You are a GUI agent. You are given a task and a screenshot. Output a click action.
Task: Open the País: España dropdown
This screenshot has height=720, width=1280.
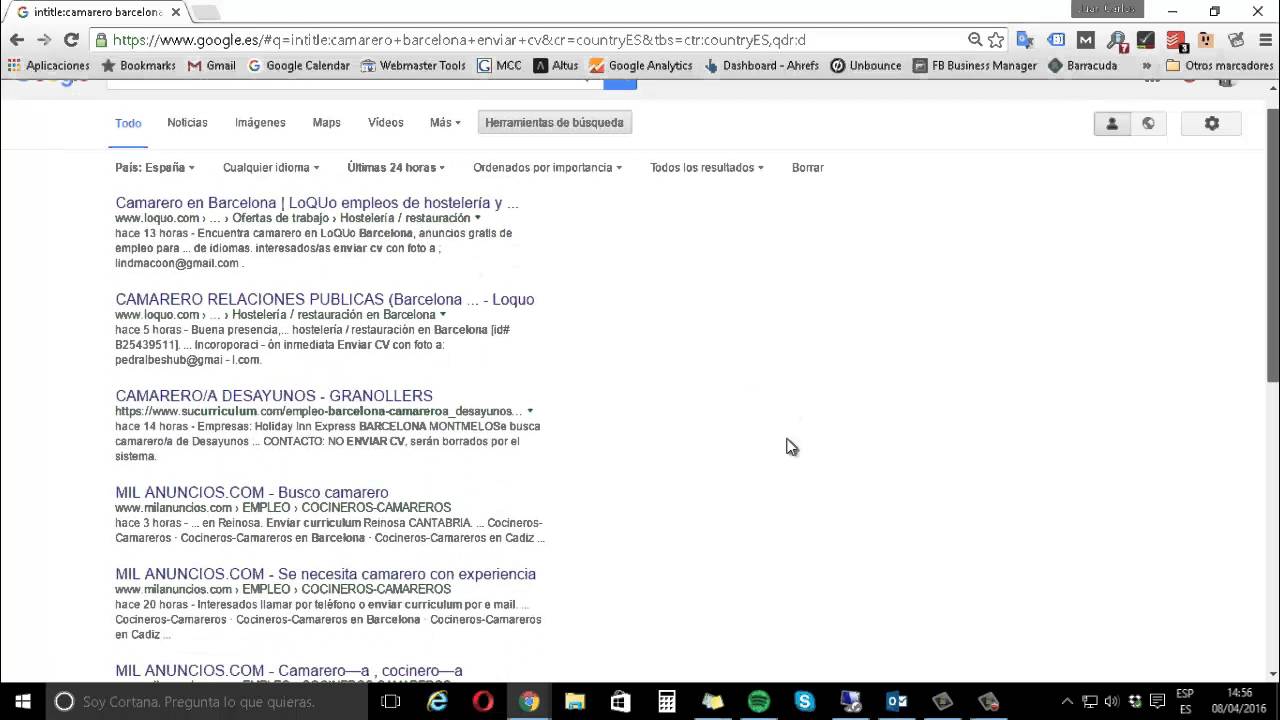tap(155, 167)
